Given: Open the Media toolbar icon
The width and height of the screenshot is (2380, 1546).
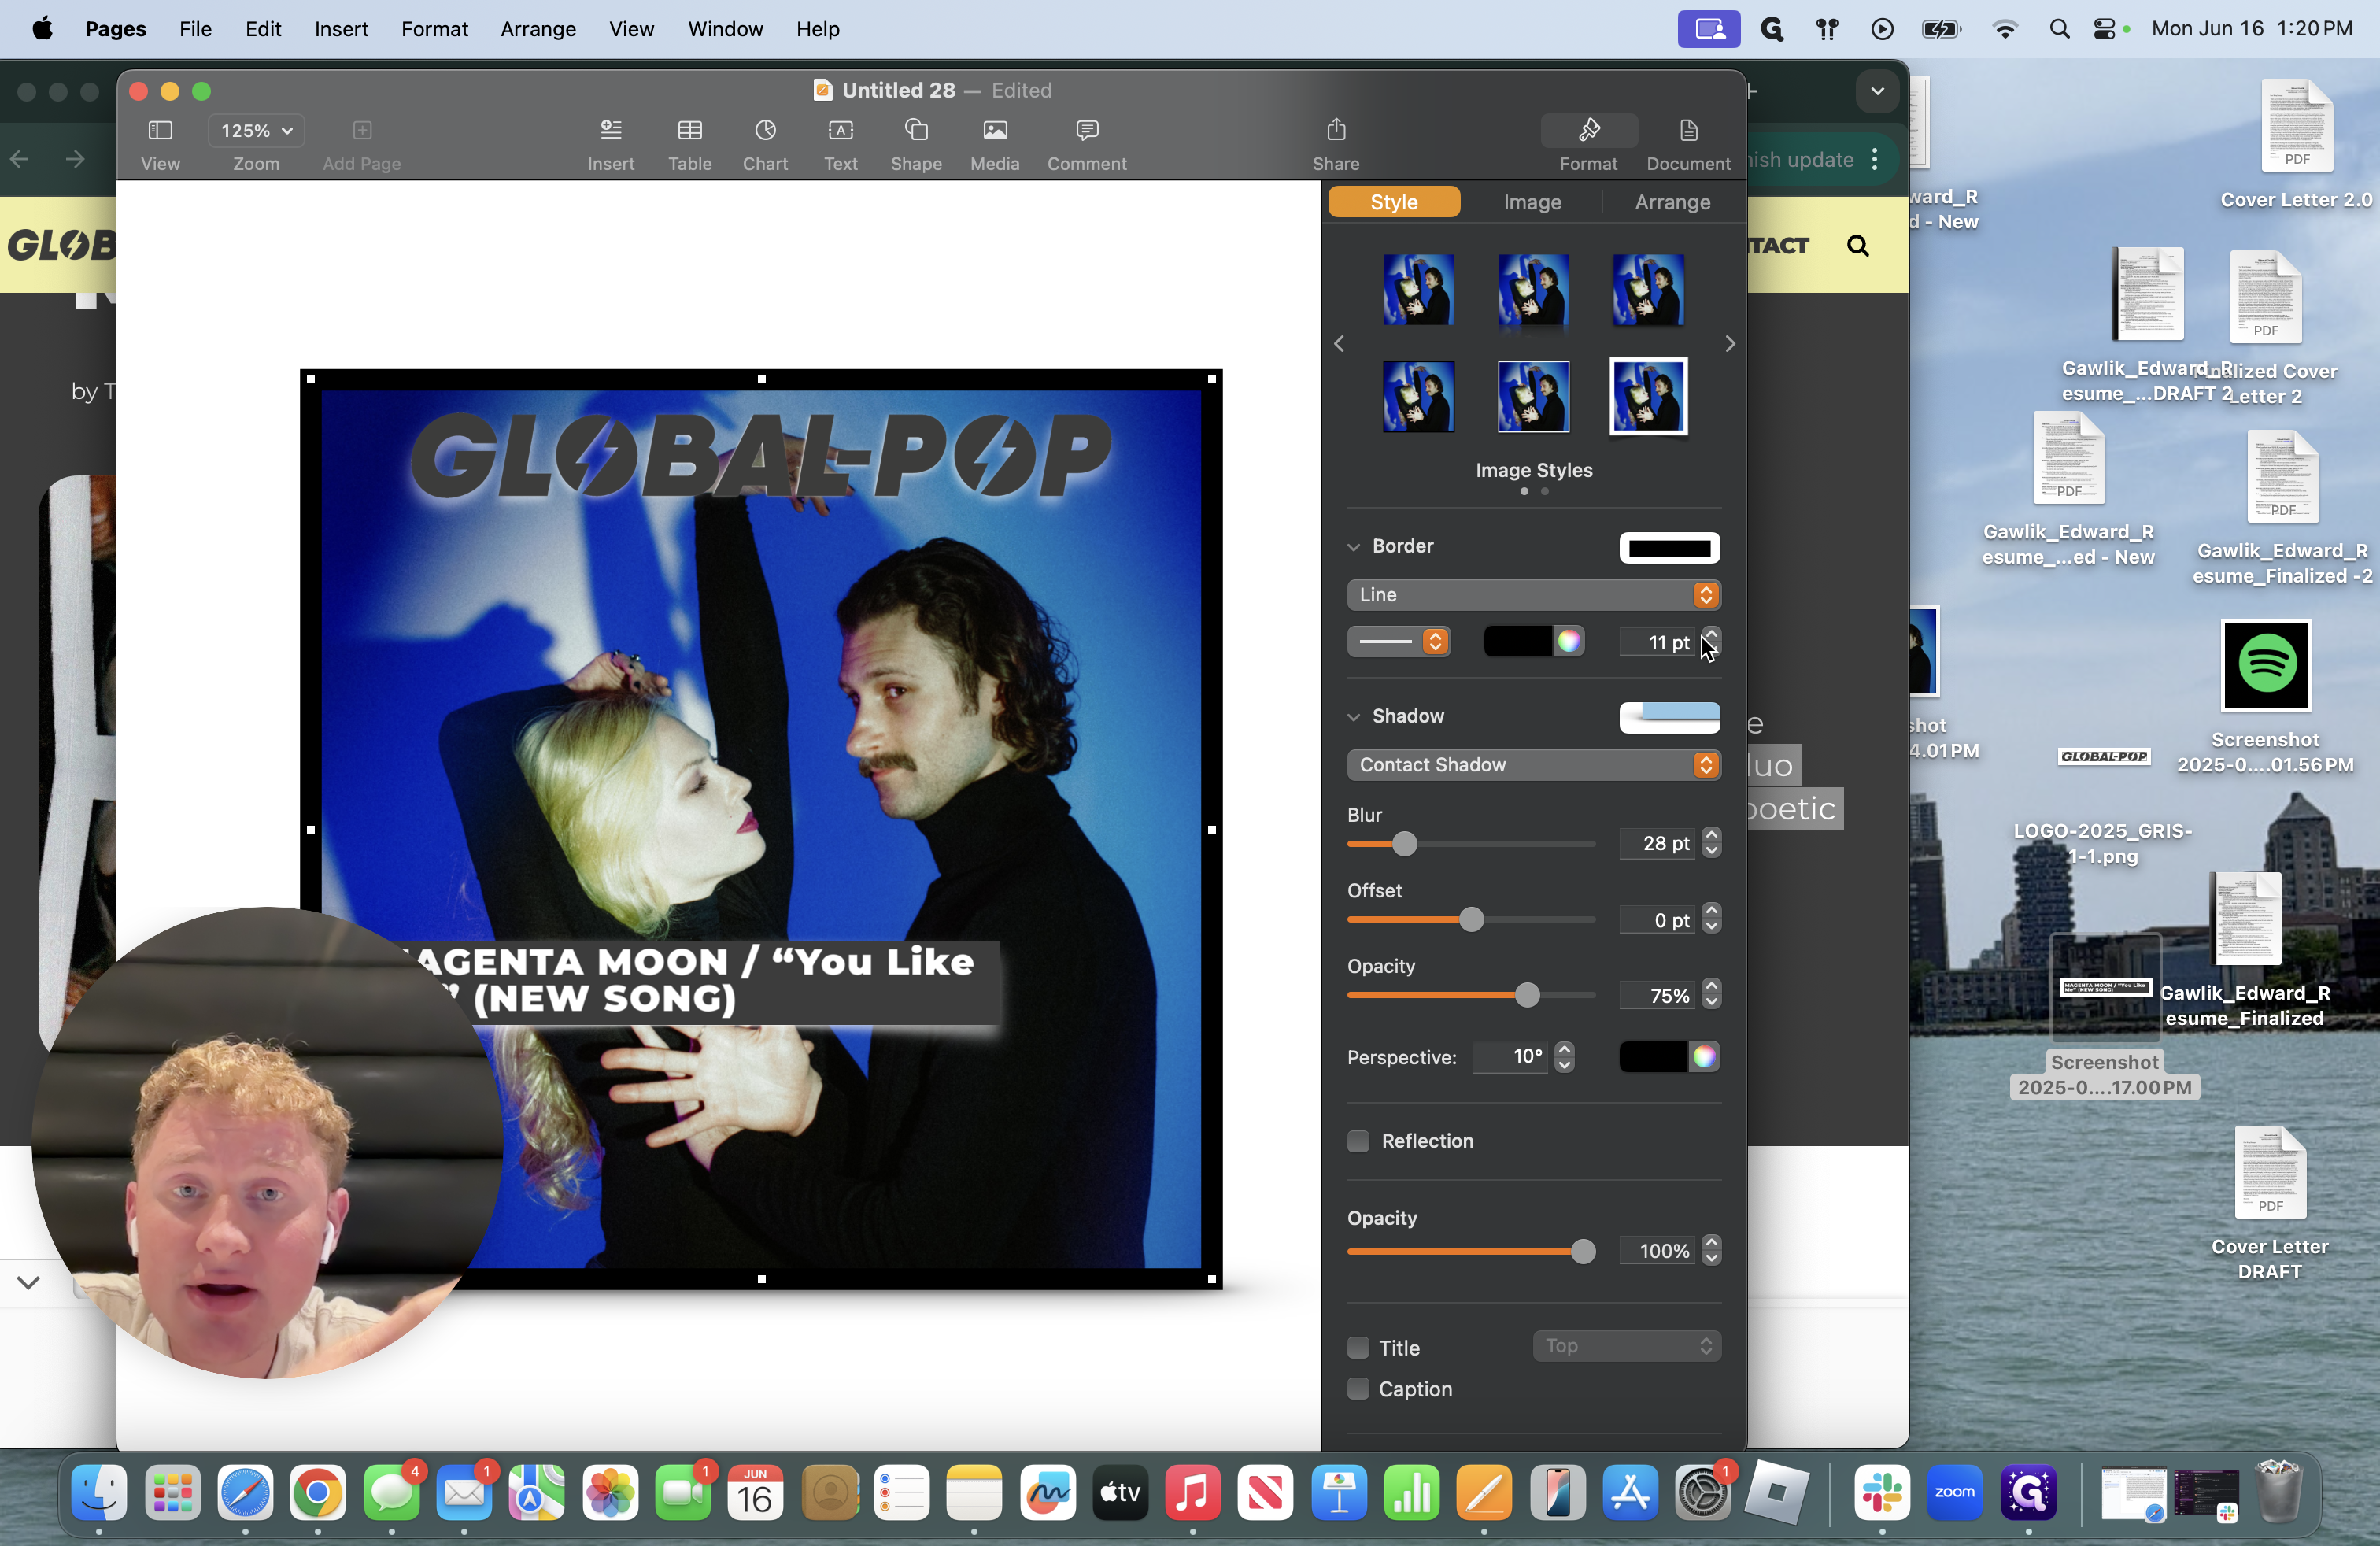Looking at the screenshot, I should 995,130.
